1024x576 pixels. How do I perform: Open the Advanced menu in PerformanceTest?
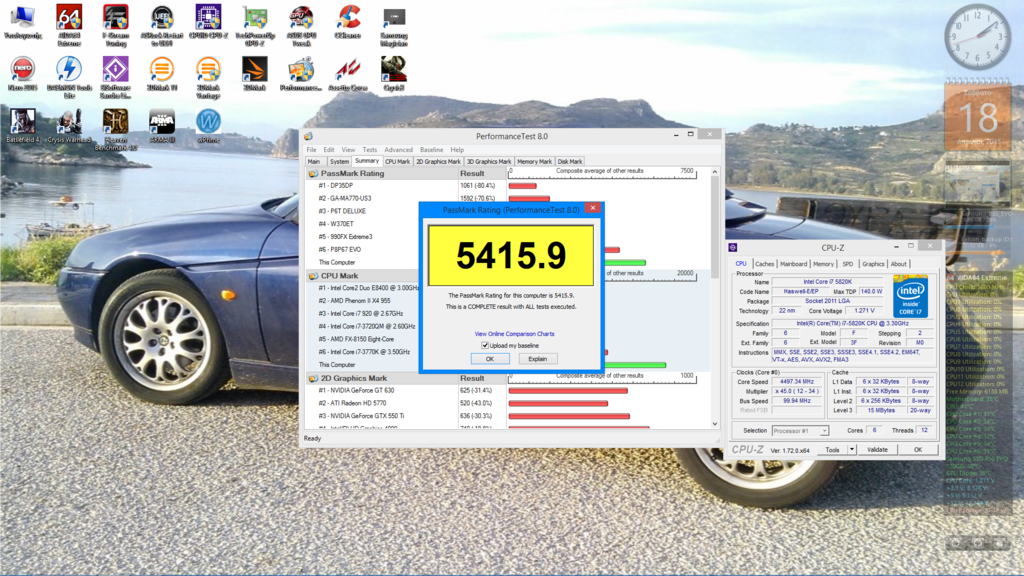(398, 150)
